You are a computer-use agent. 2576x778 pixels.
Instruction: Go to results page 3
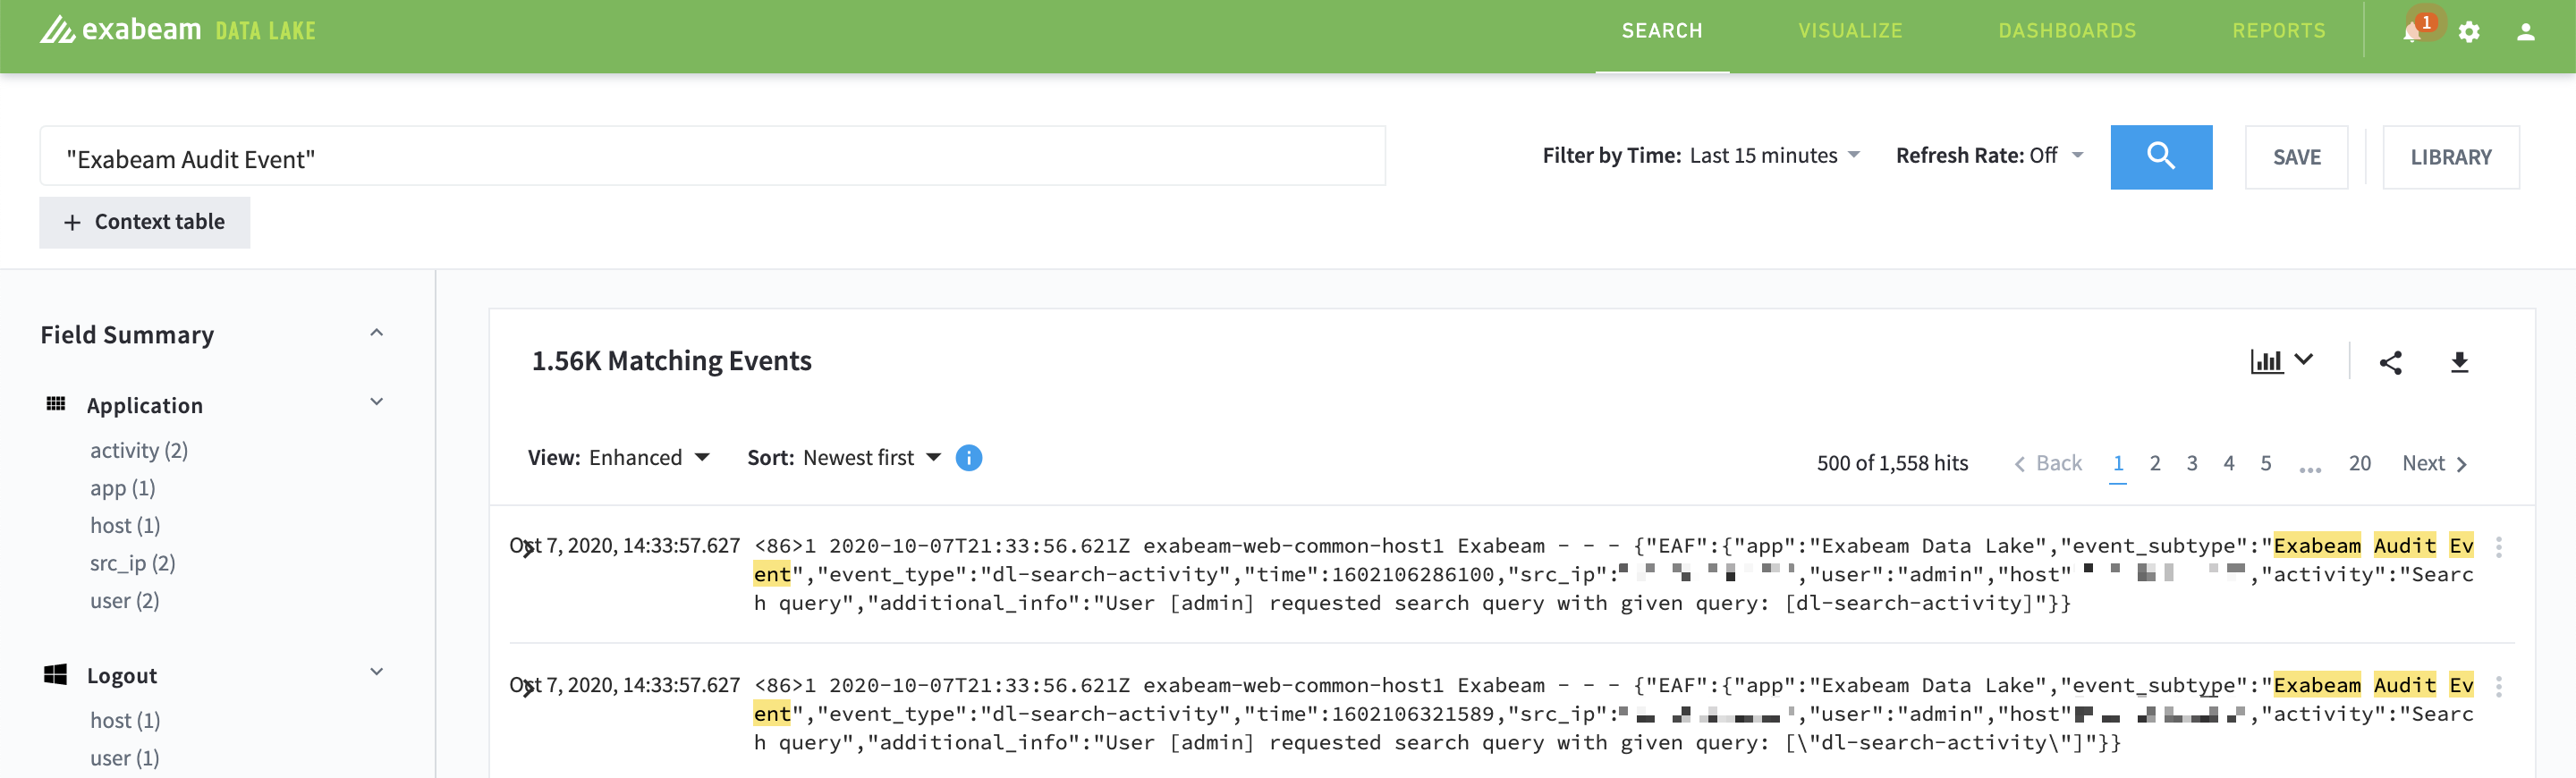[x=2191, y=463]
